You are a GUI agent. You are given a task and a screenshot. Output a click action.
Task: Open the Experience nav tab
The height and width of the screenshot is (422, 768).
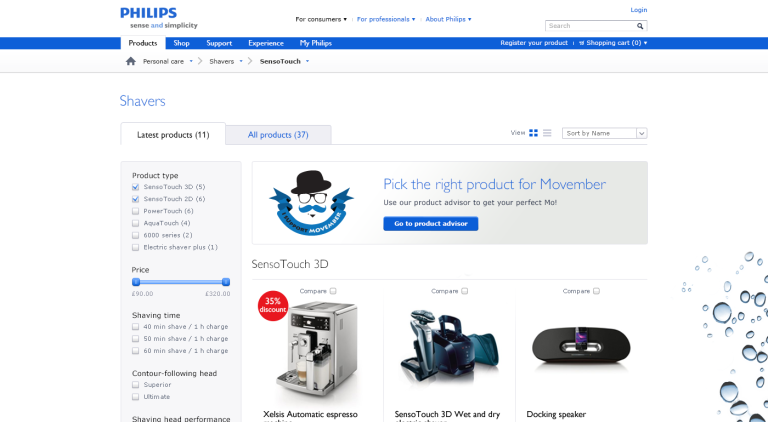tap(266, 43)
